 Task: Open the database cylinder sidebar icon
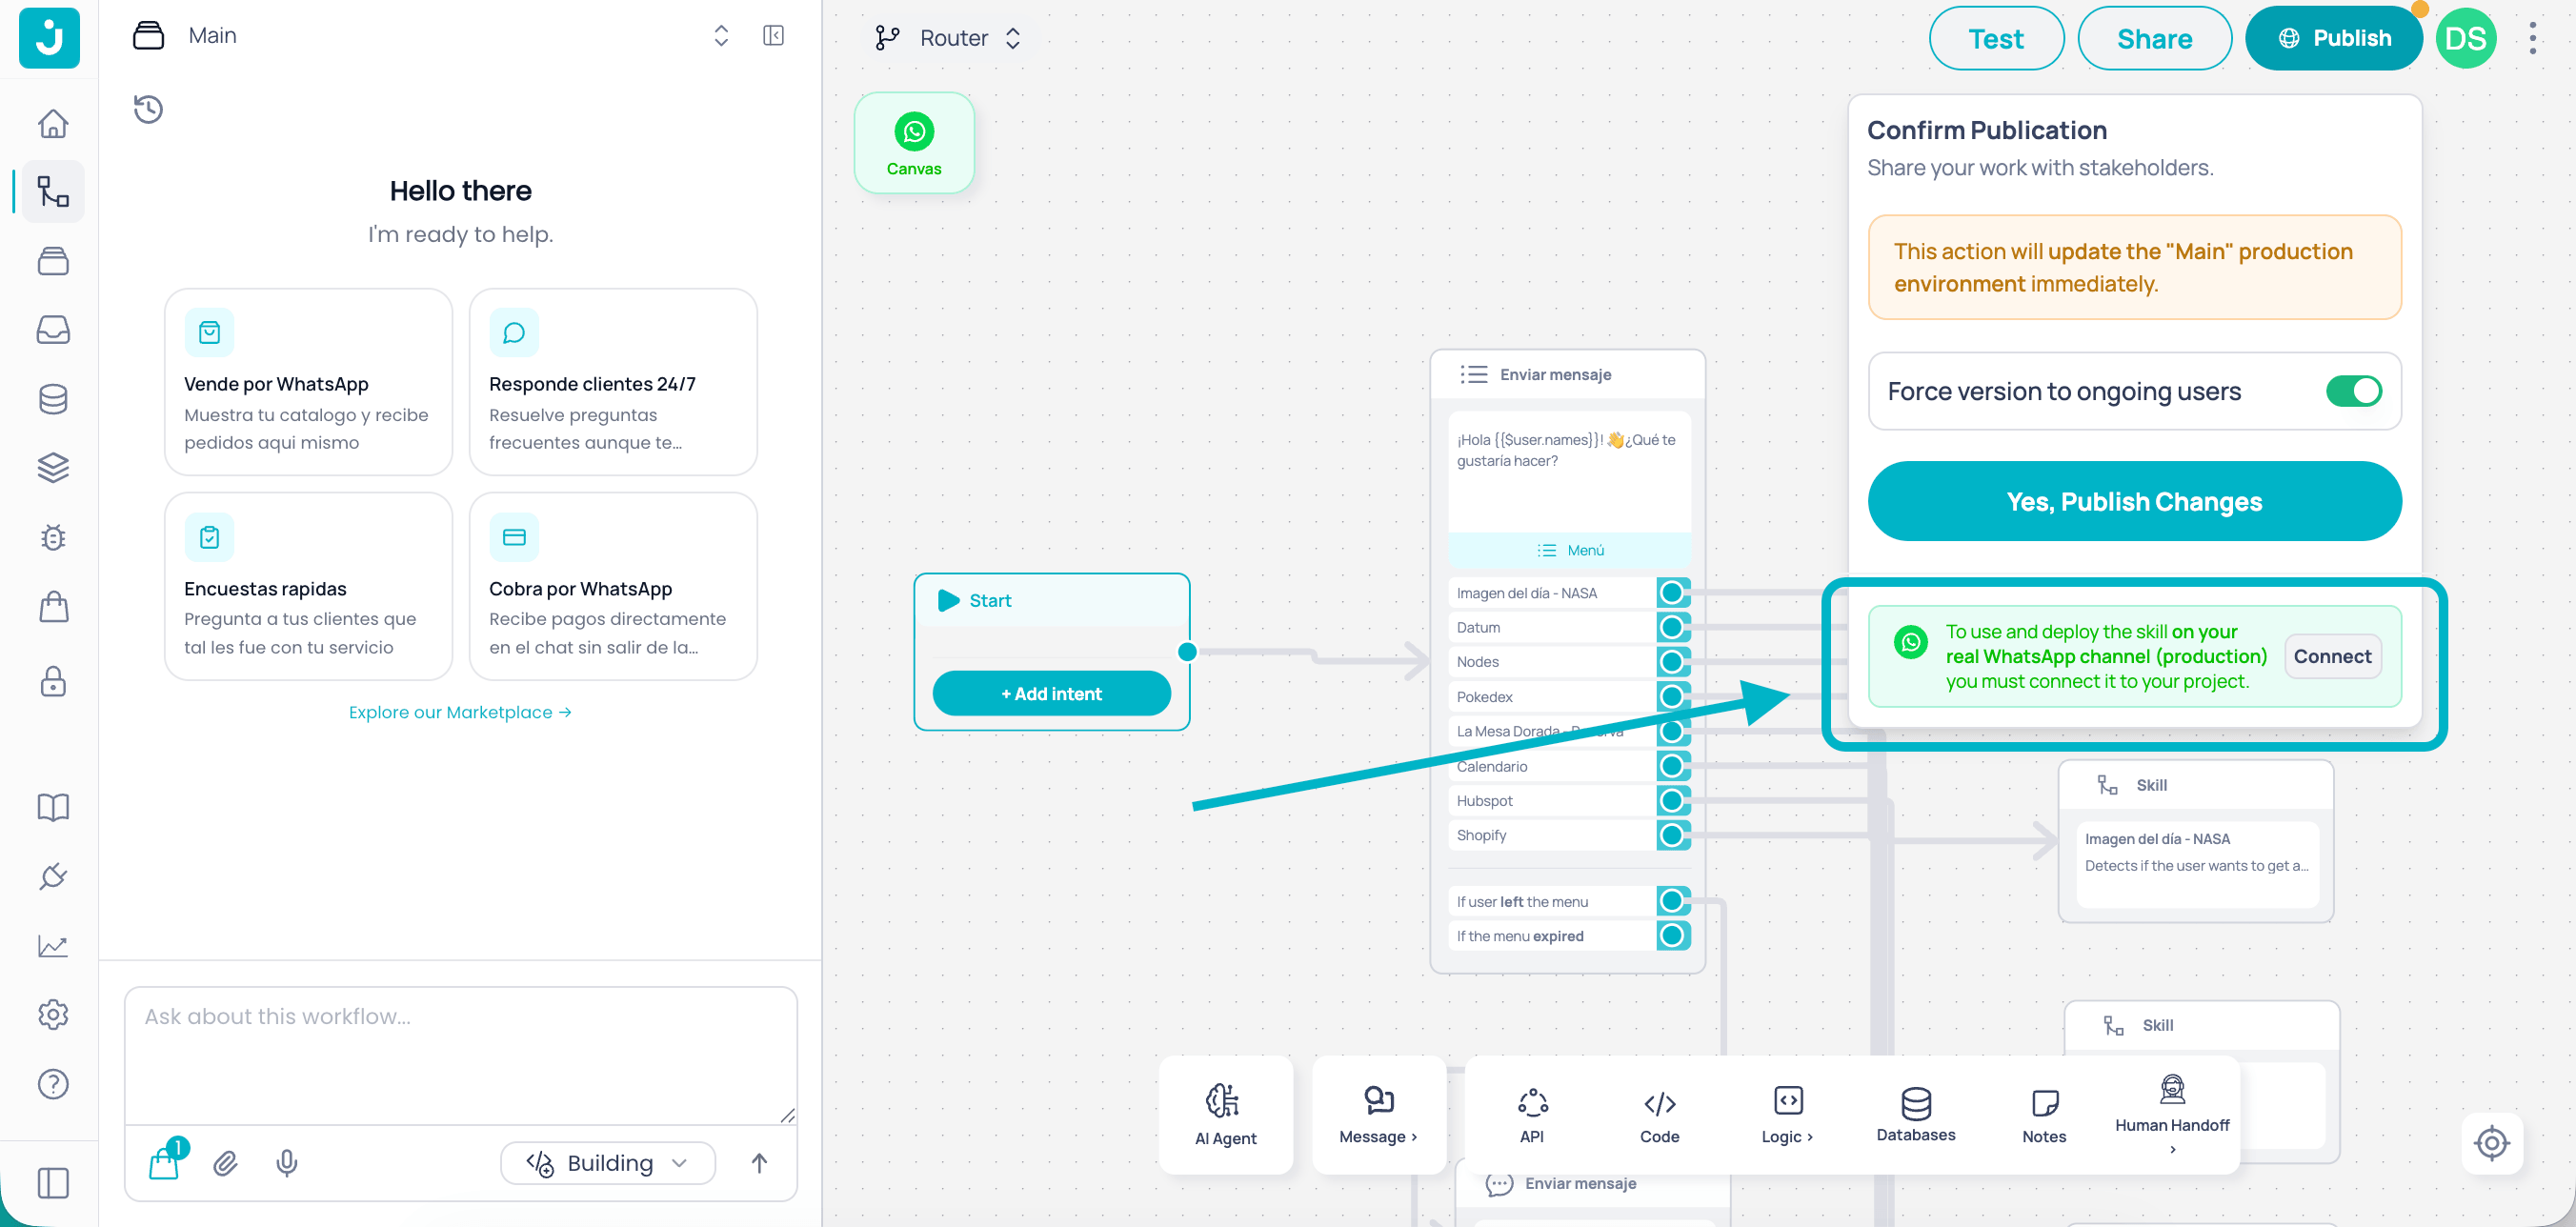point(53,399)
